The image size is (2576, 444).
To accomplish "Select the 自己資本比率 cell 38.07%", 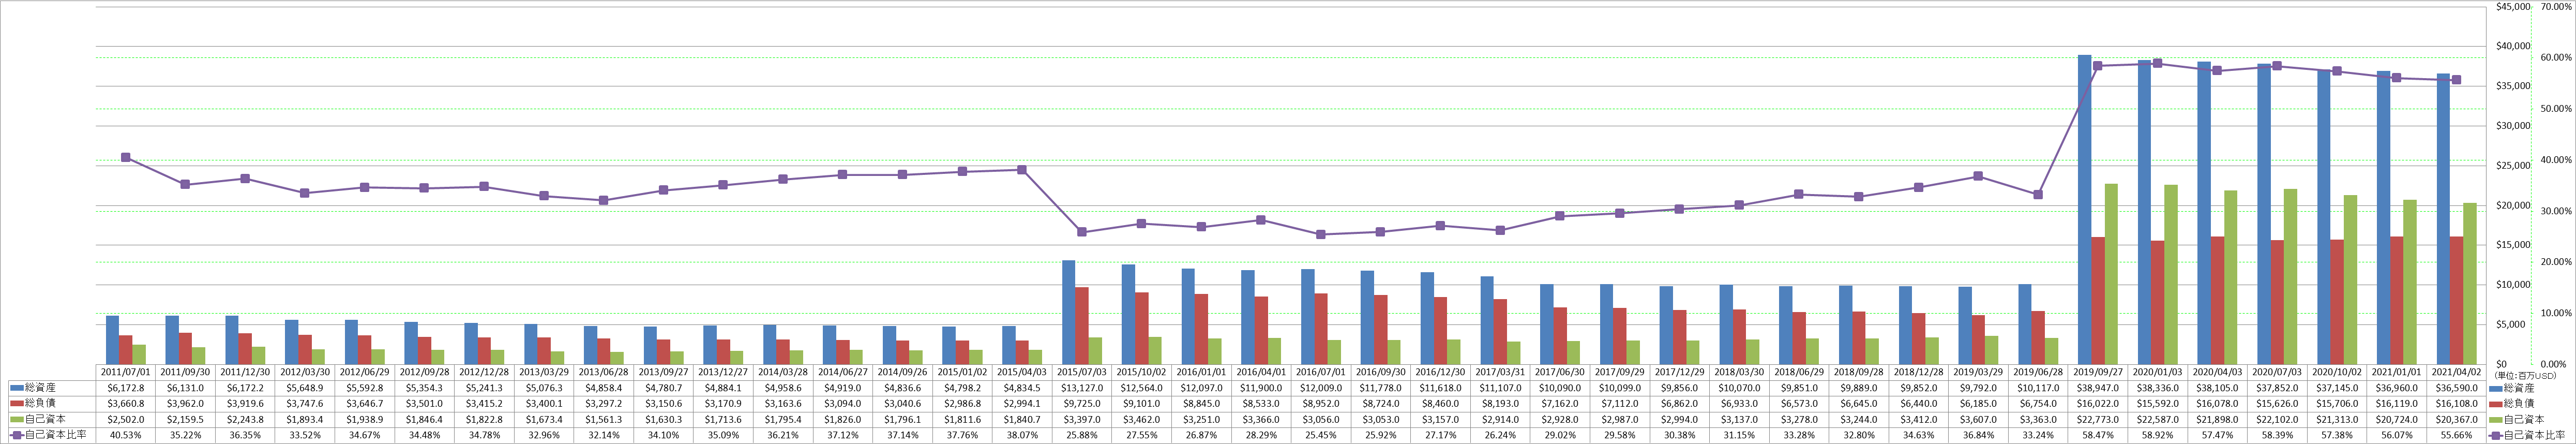I will (x=1022, y=435).
